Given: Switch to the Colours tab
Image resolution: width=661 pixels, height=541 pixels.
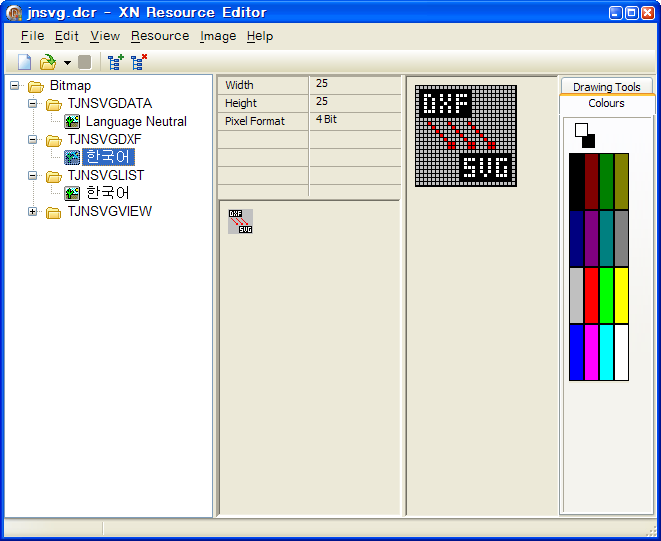Looking at the screenshot, I should (x=607, y=104).
